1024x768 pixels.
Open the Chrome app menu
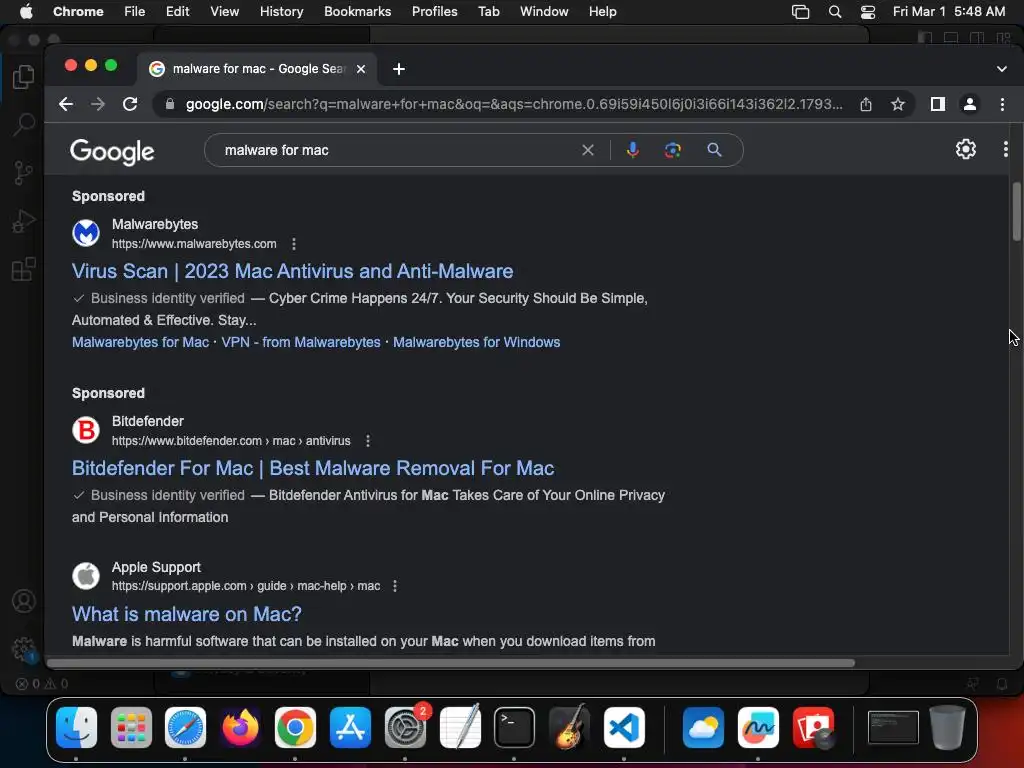click(78, 12)
